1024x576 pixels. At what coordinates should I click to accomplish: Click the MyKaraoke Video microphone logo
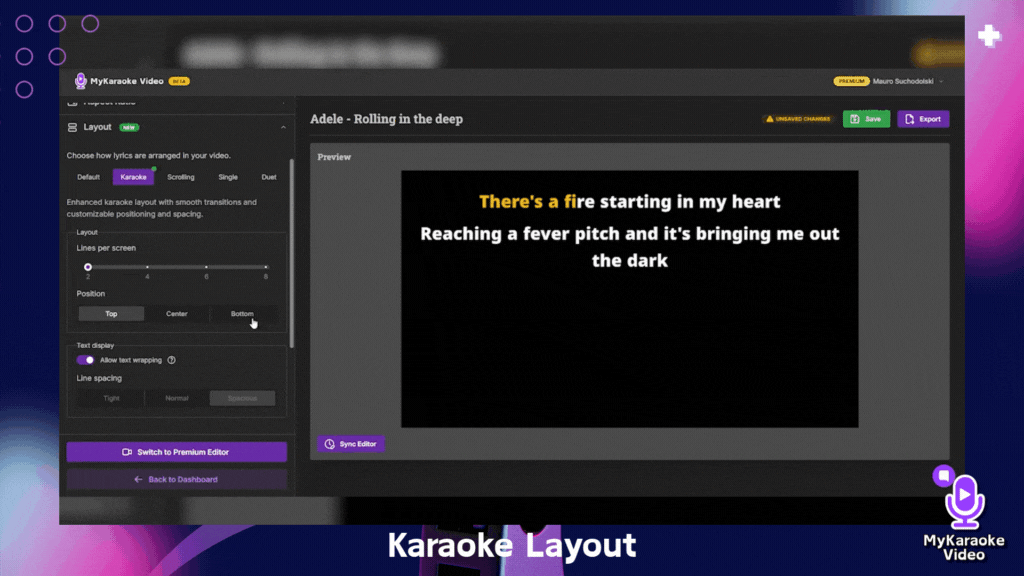pyautogui.click(x=80, y=81)
